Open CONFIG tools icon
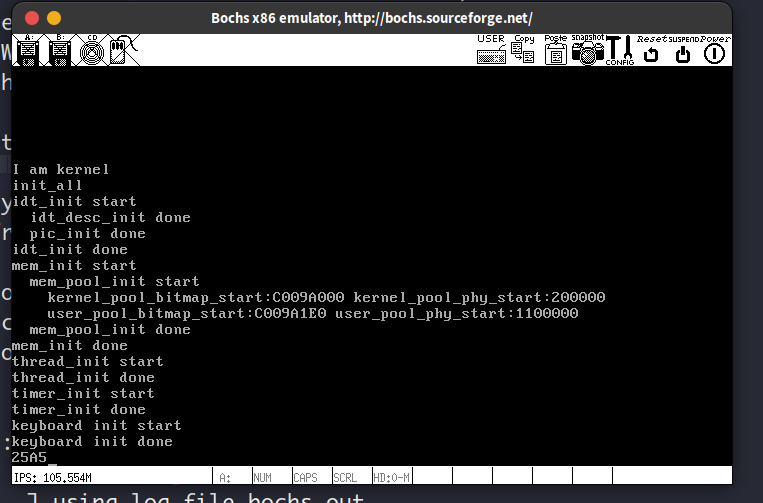Viewport: 763px width, 503px height. (x=619, y=50)
